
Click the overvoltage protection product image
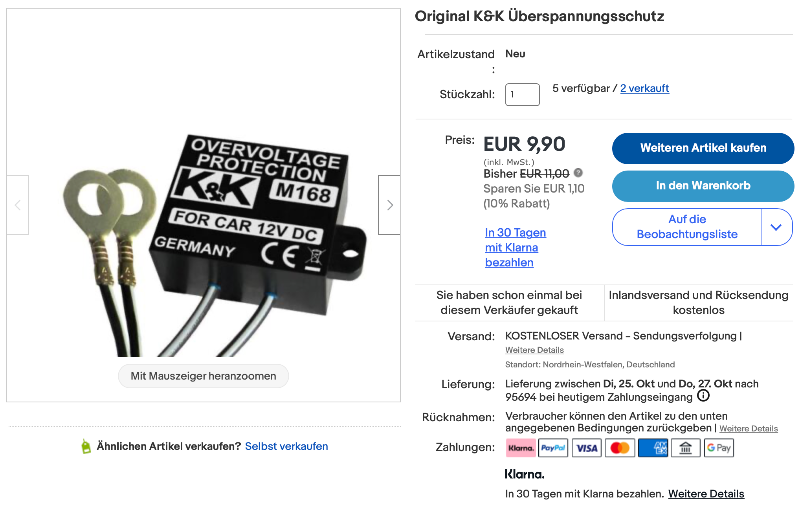click(214, 245)
